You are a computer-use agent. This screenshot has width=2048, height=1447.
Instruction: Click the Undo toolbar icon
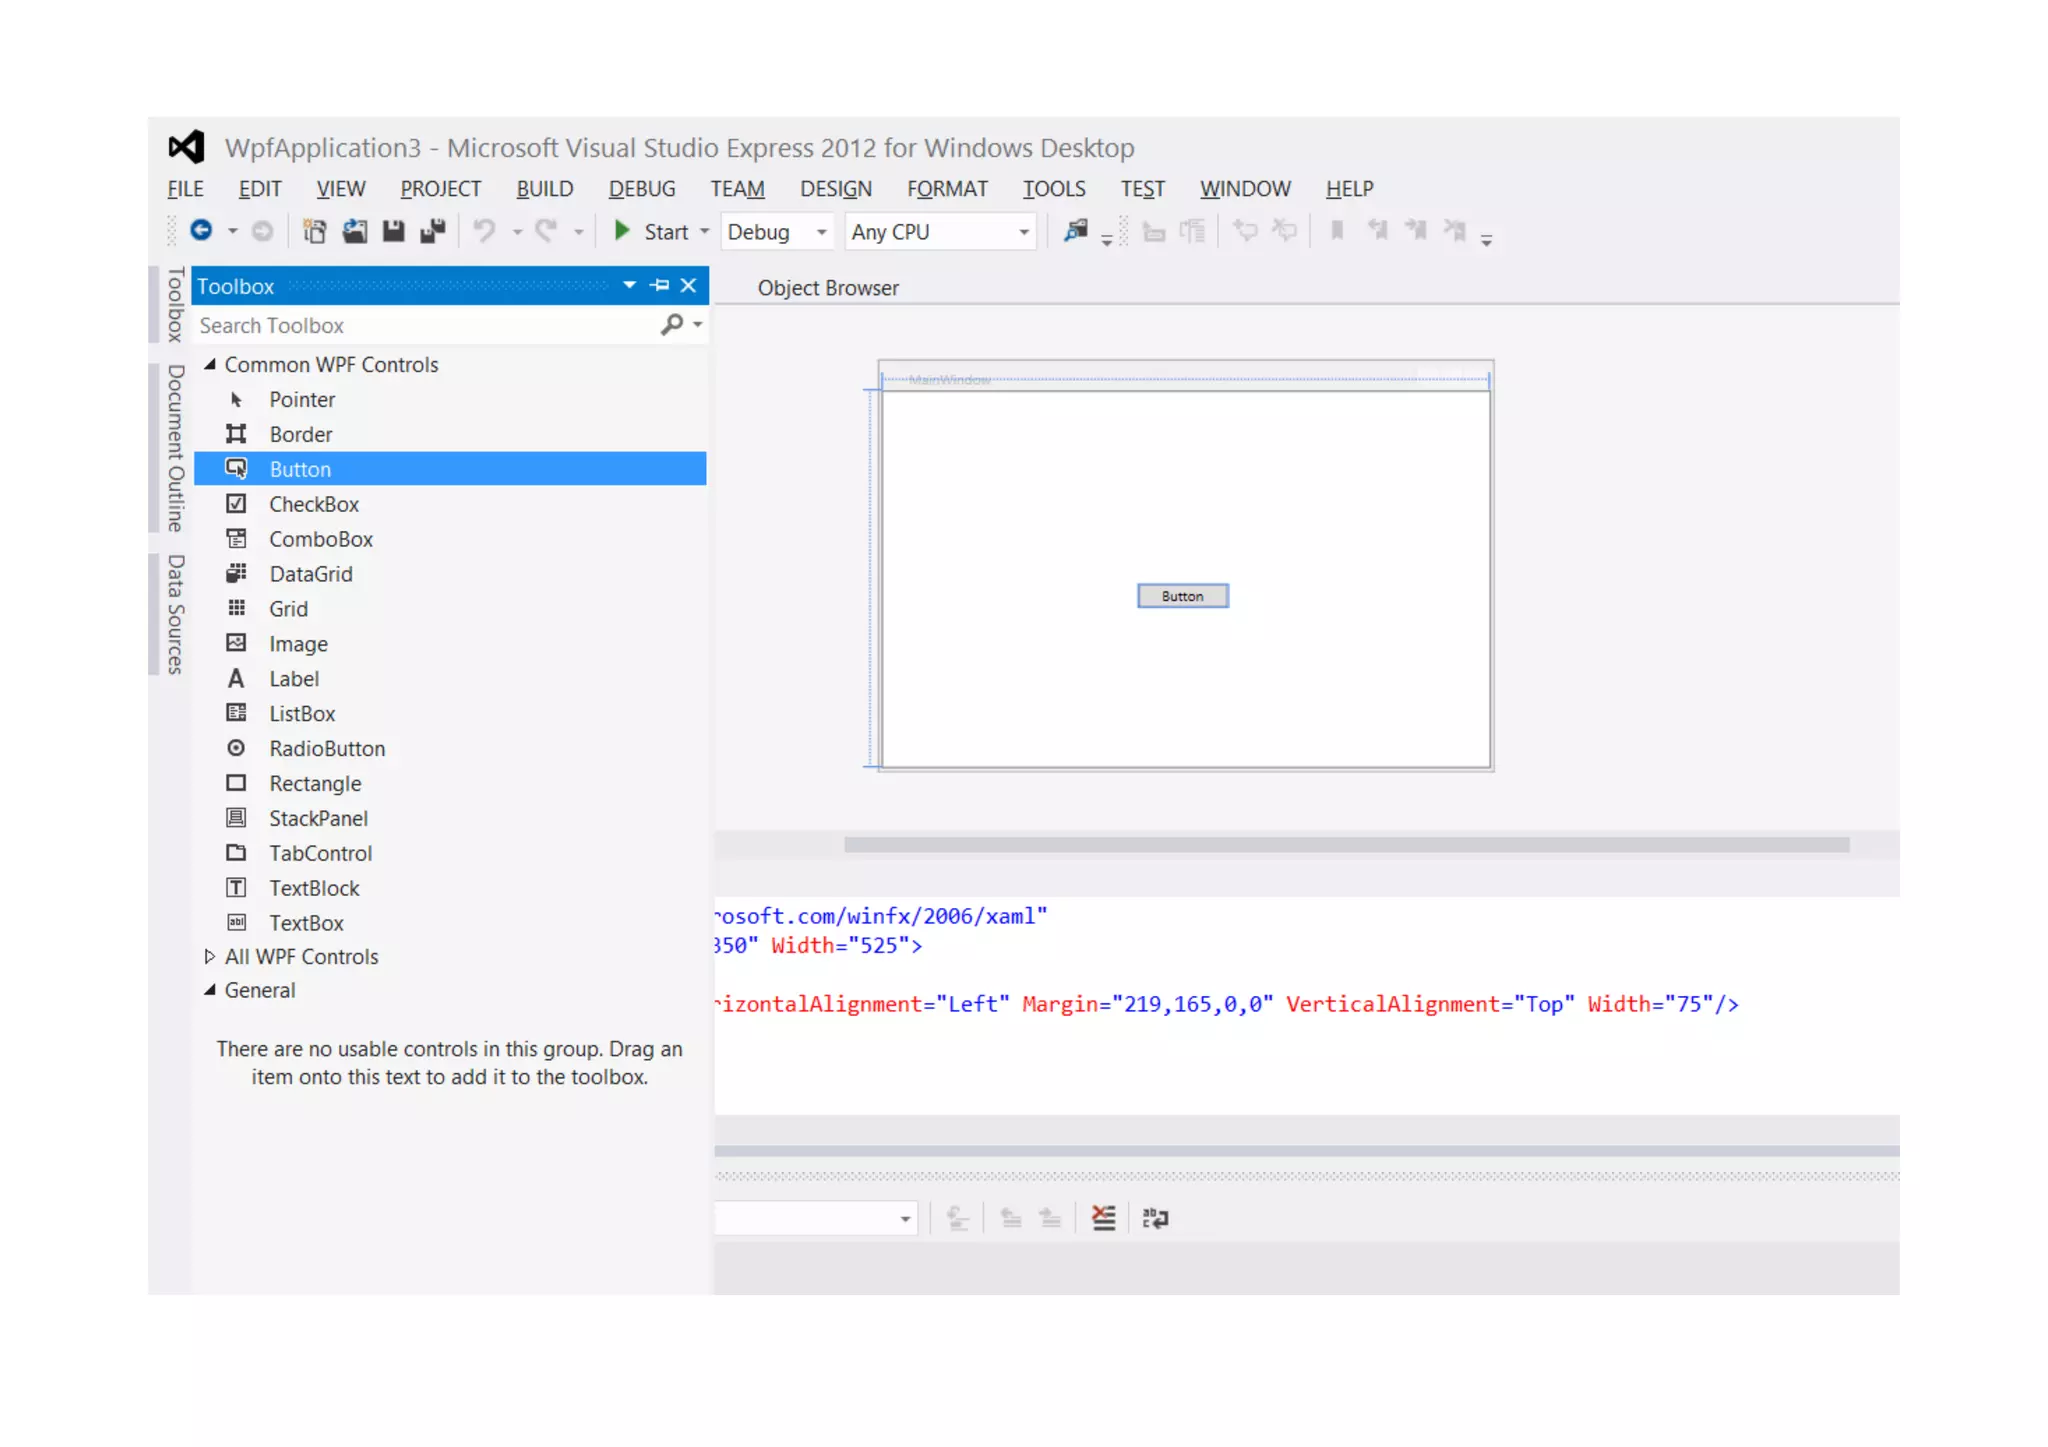click(x=485, y=231)
